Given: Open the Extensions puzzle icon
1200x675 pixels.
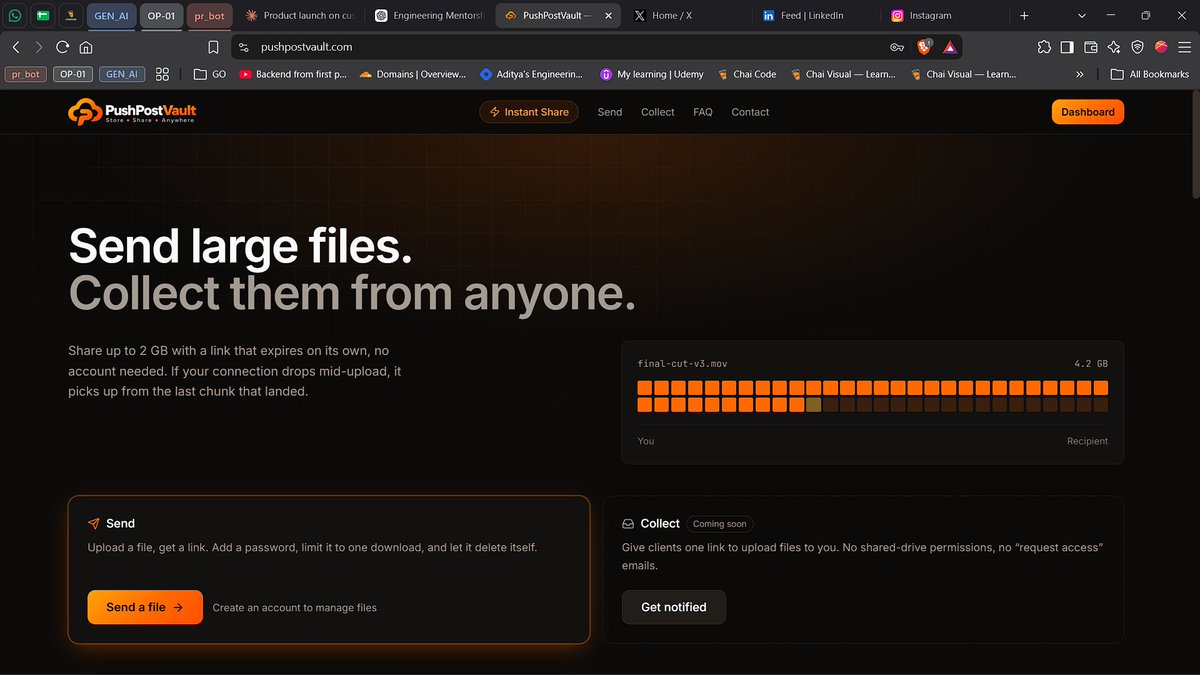Looking at the screenshot, I should coord(1044,47).
